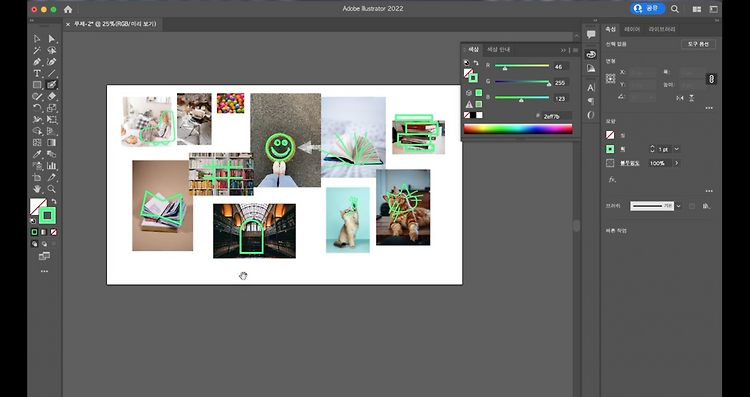
Task: Click the blue 공유 (Share) button
Action: (x=647, y=9)
